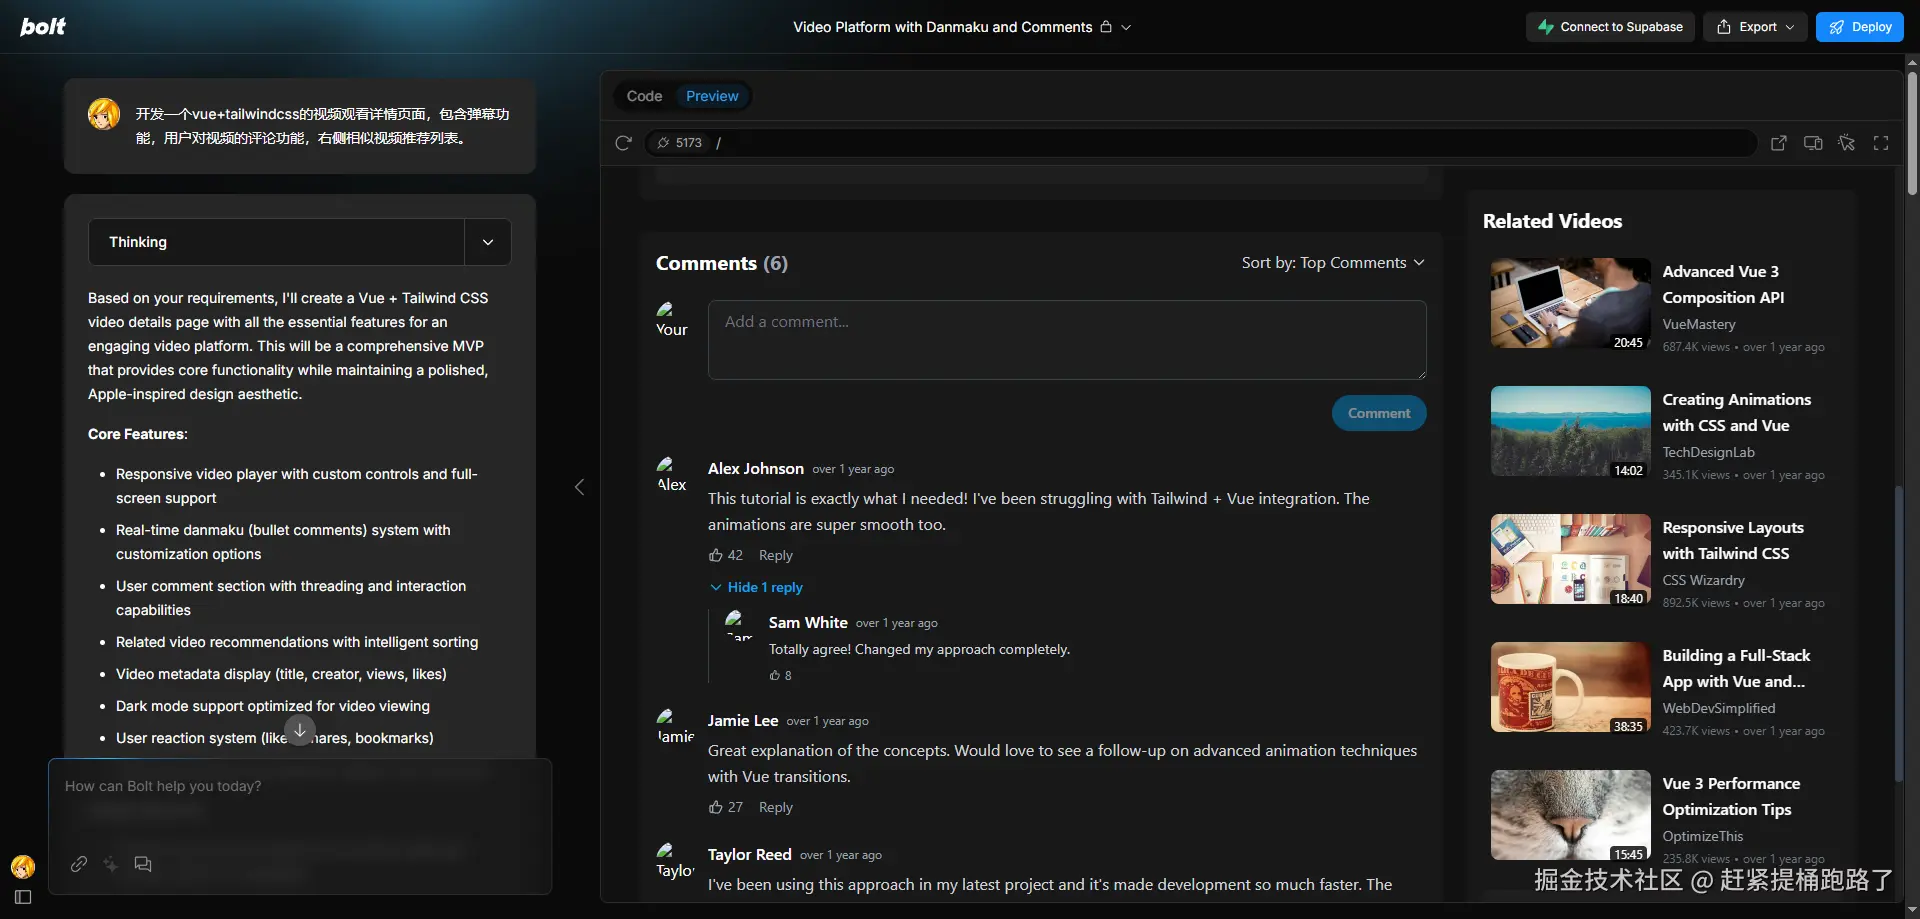The width and height of the screenshot is (1920, 919).
Task: Toggle the inspector element selector icon
Action: (x=1846, y=143)
